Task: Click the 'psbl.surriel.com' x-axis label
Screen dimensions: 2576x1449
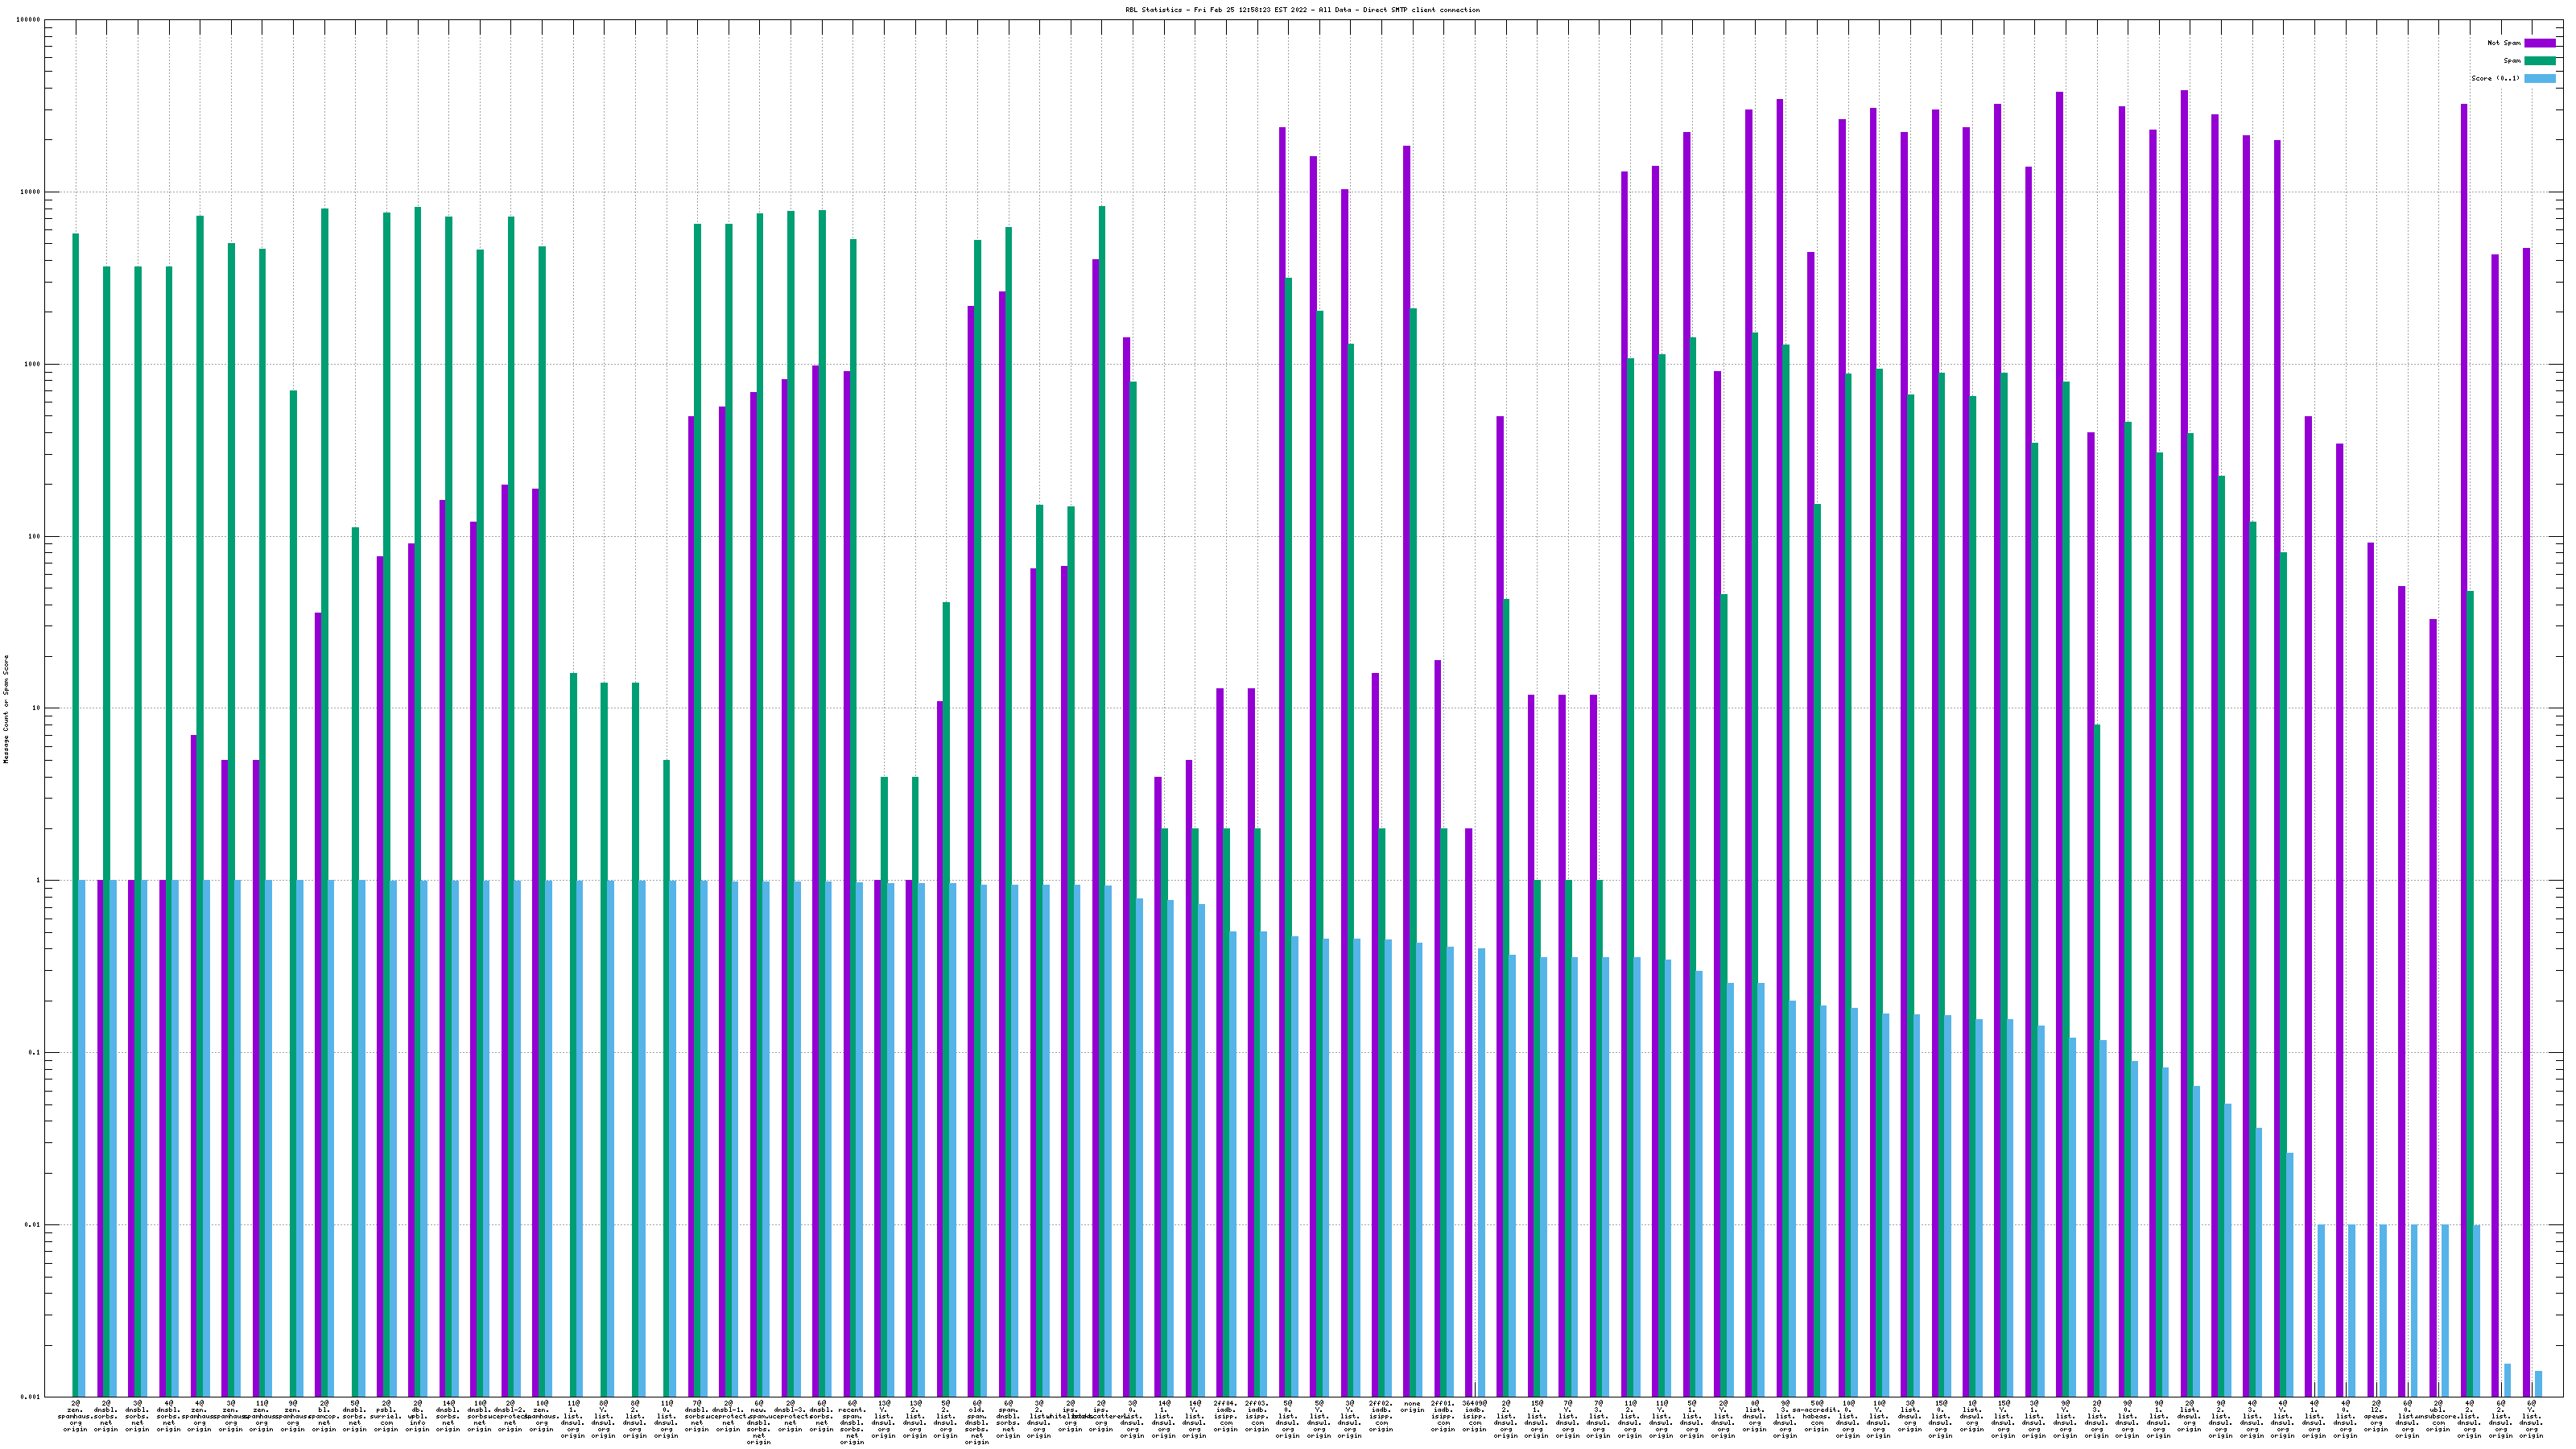Action: tap(386, 1416)
